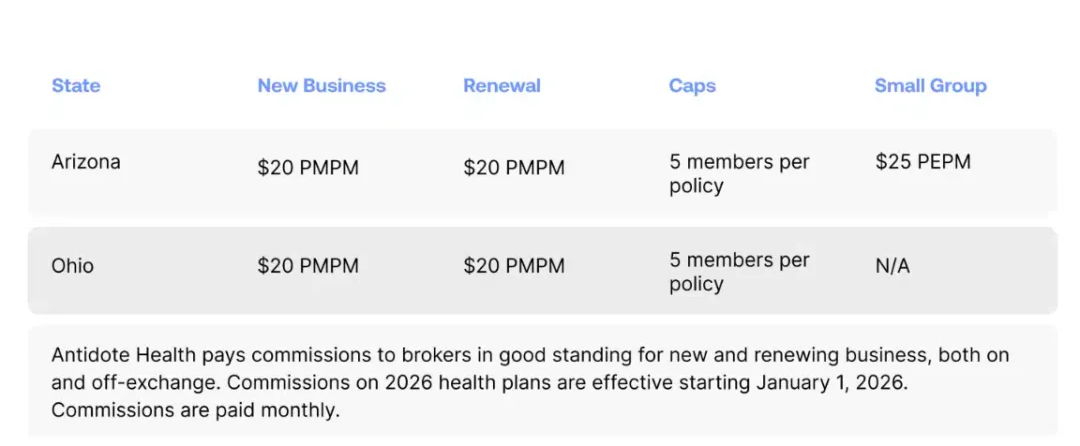Click Ohio's New Business $20 PMPM value
The height and width of the screenshot is (446, 1080).
[308, 267]
